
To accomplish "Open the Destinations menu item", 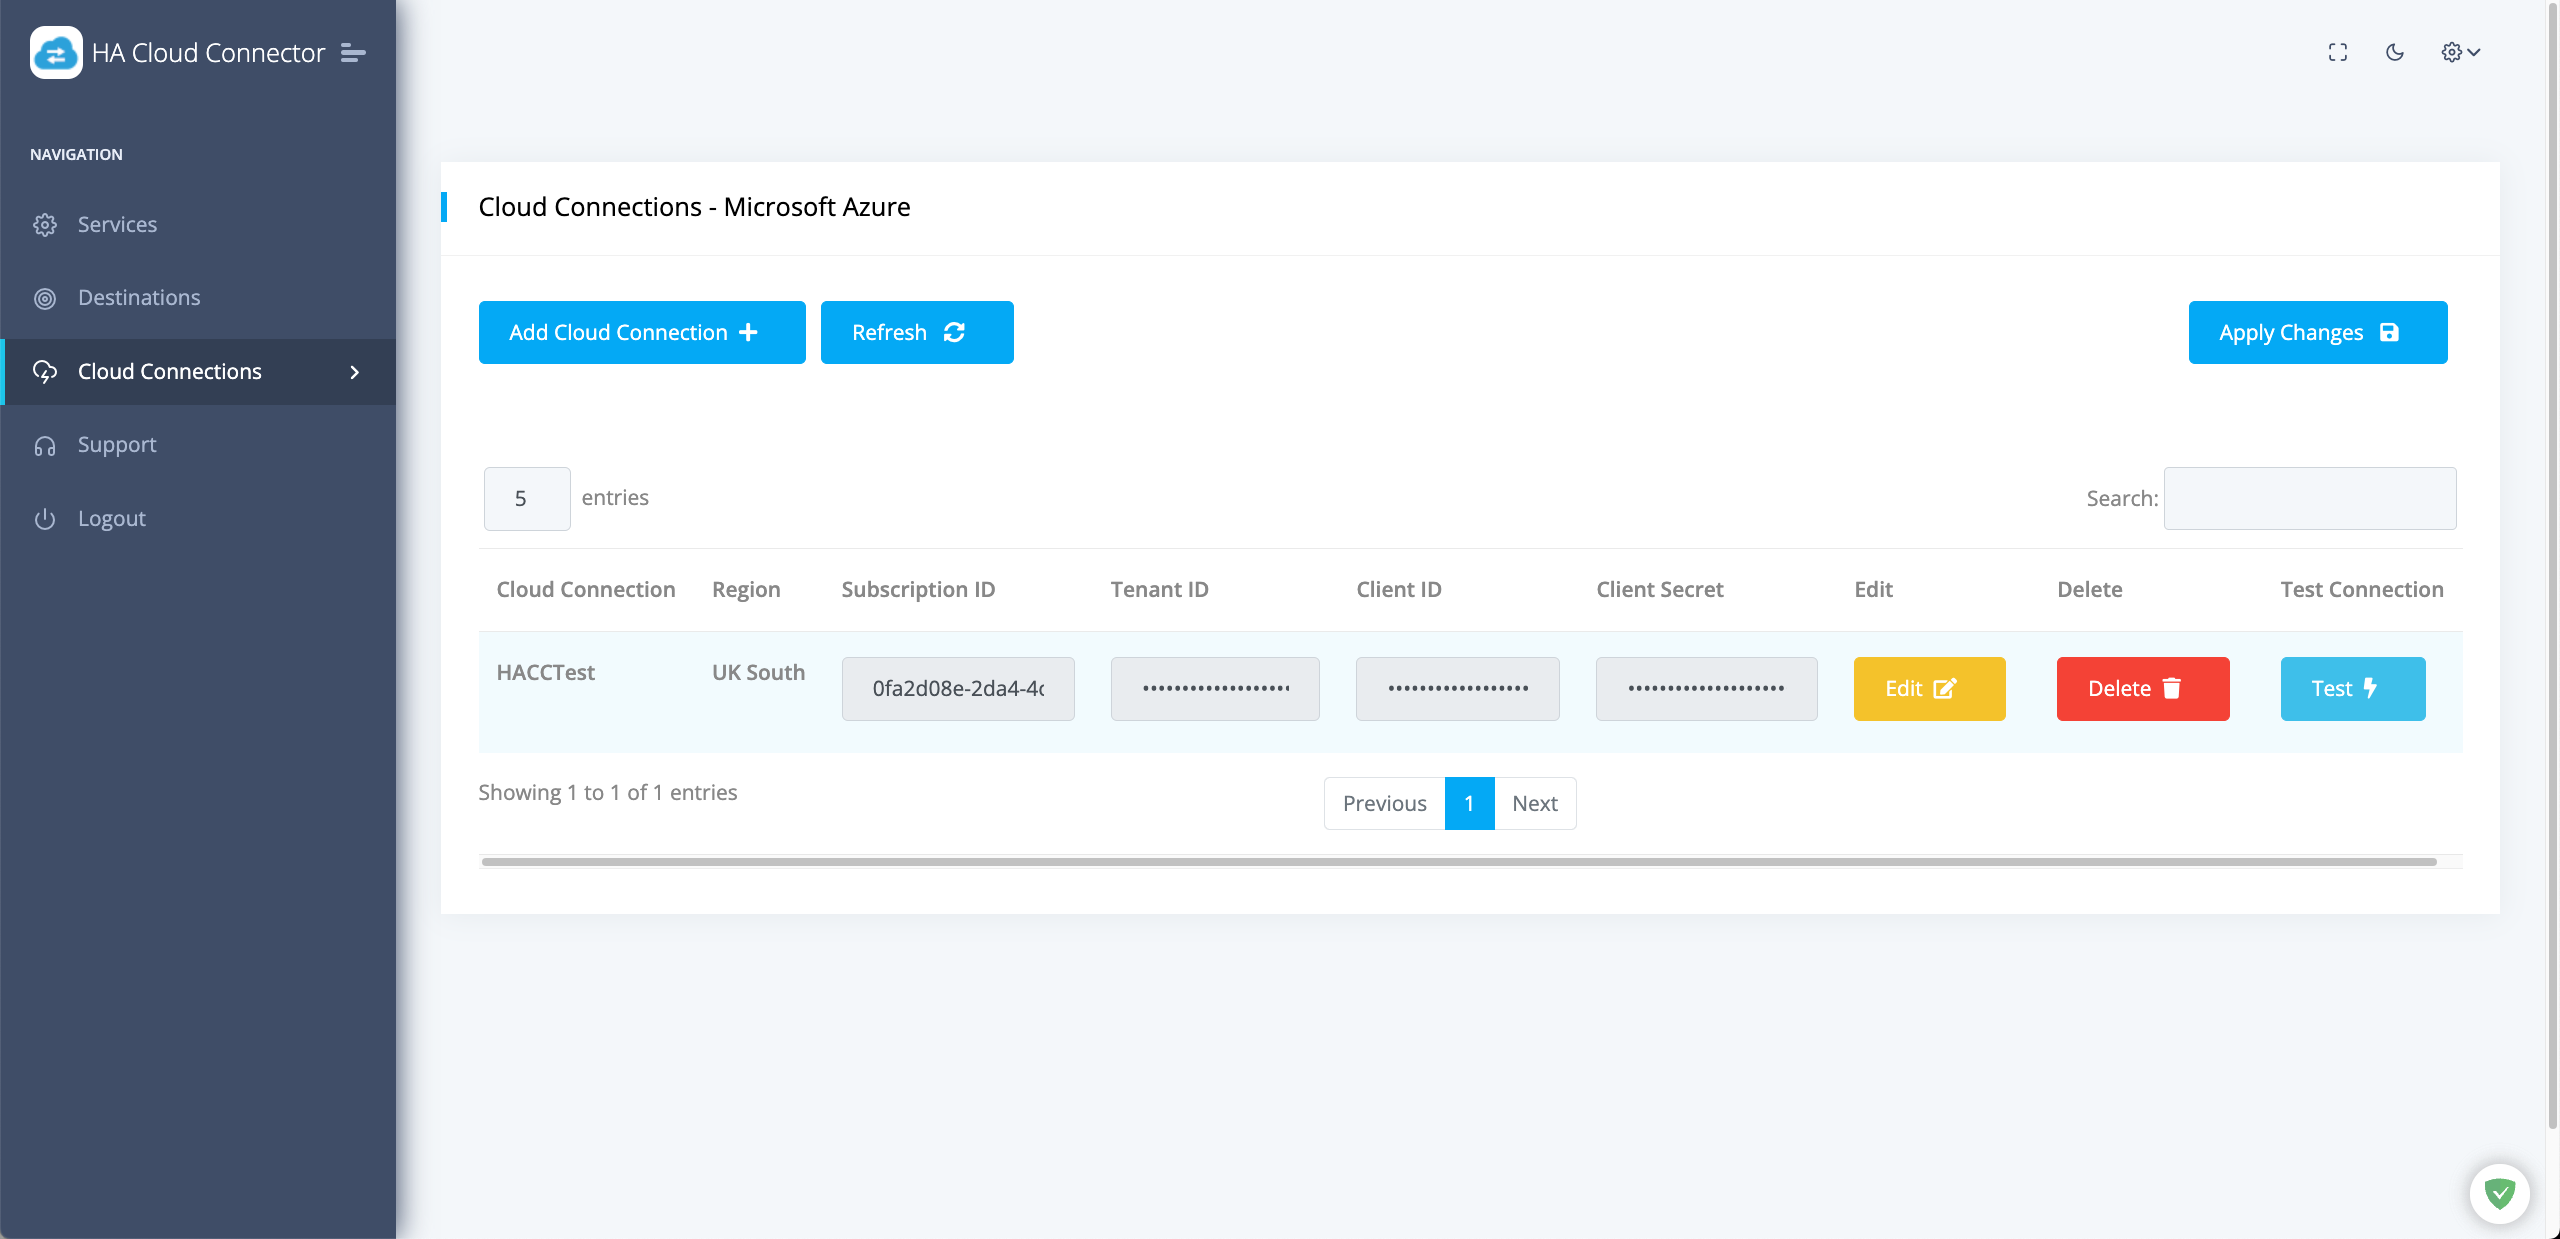I will click(198, 298).
